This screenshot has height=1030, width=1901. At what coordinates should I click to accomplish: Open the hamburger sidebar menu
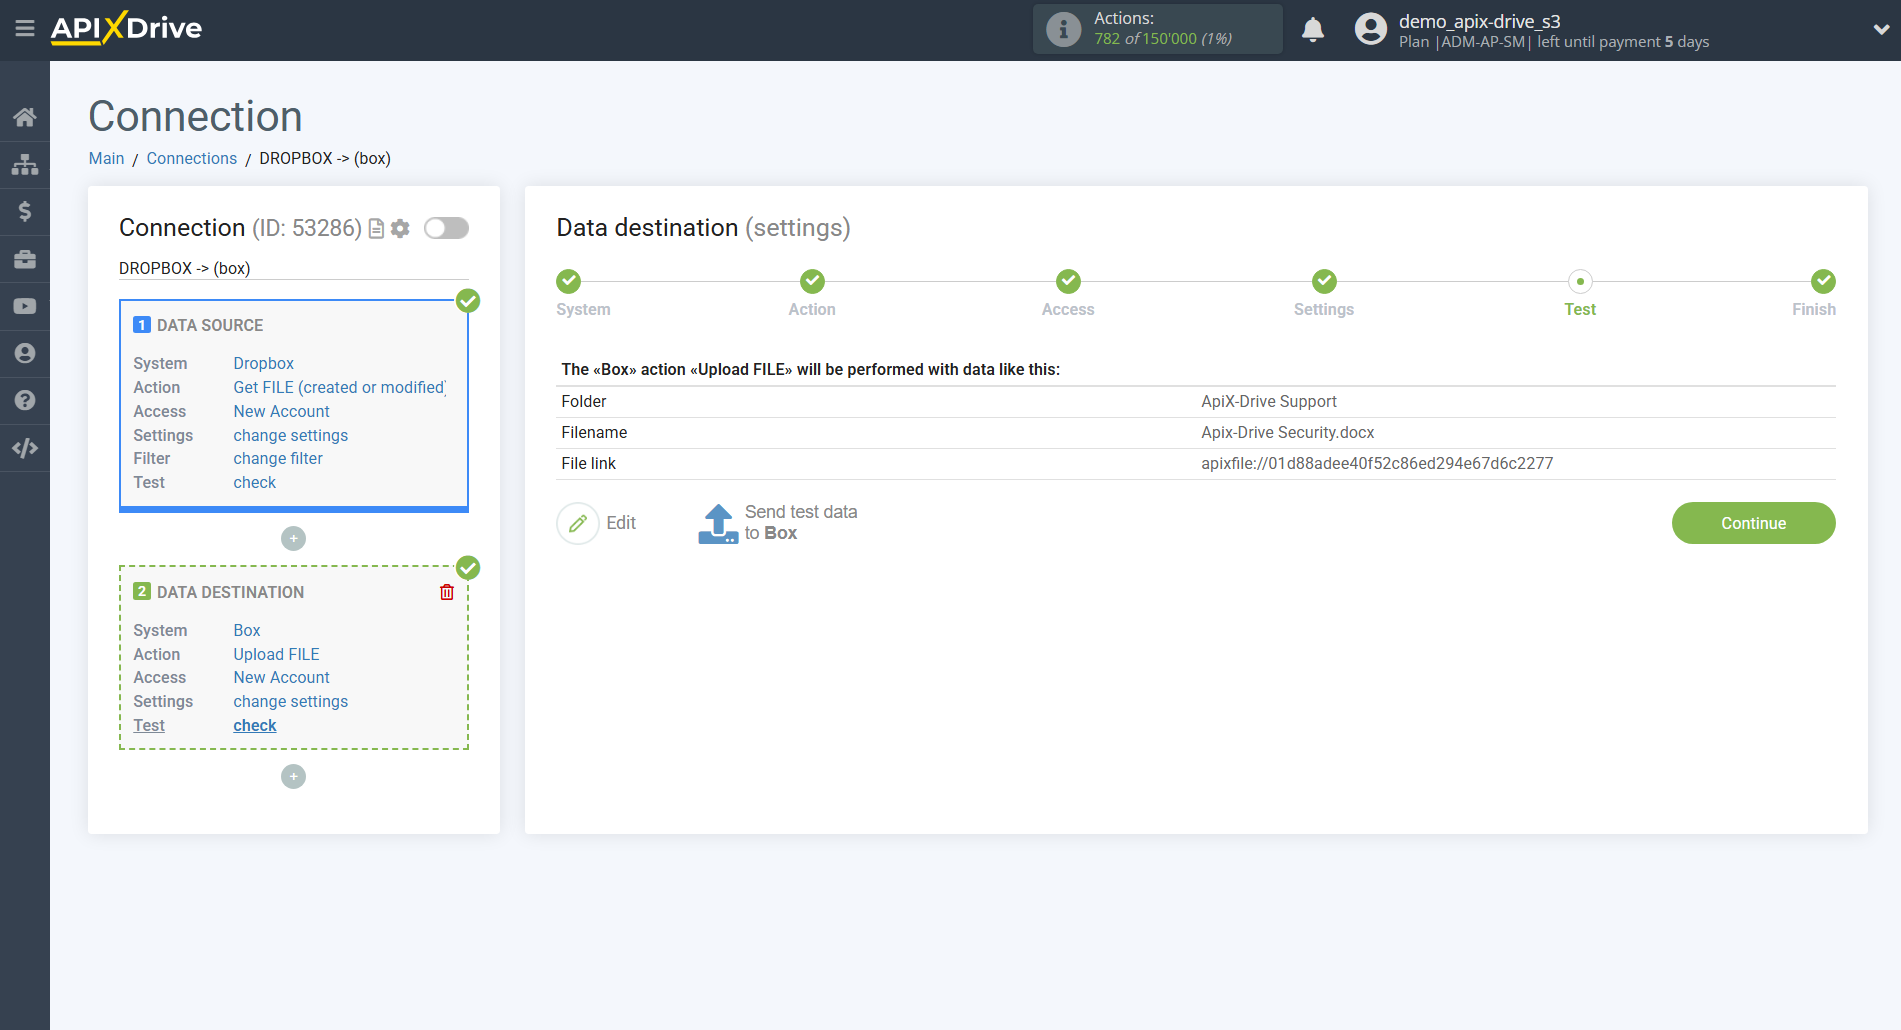(25, 29)
